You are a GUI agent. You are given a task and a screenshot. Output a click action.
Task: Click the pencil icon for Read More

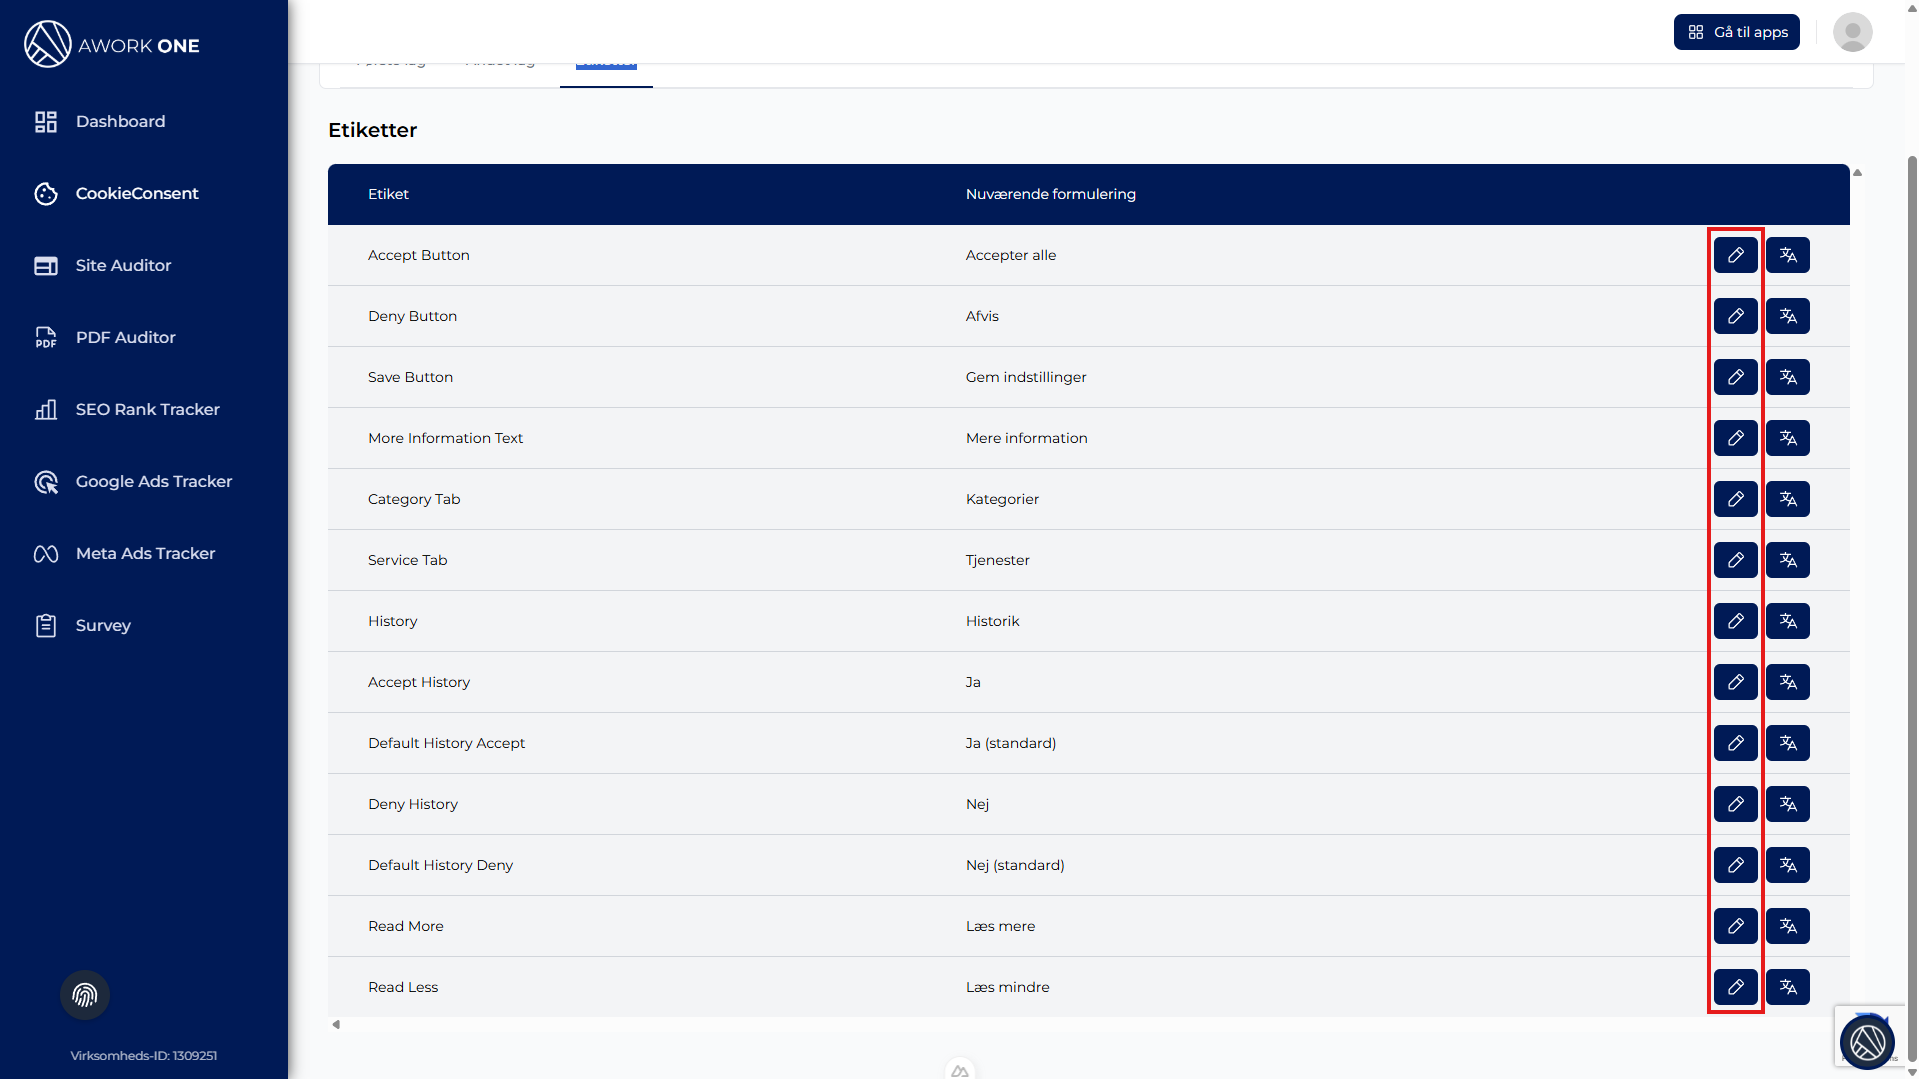point(1735,926)
